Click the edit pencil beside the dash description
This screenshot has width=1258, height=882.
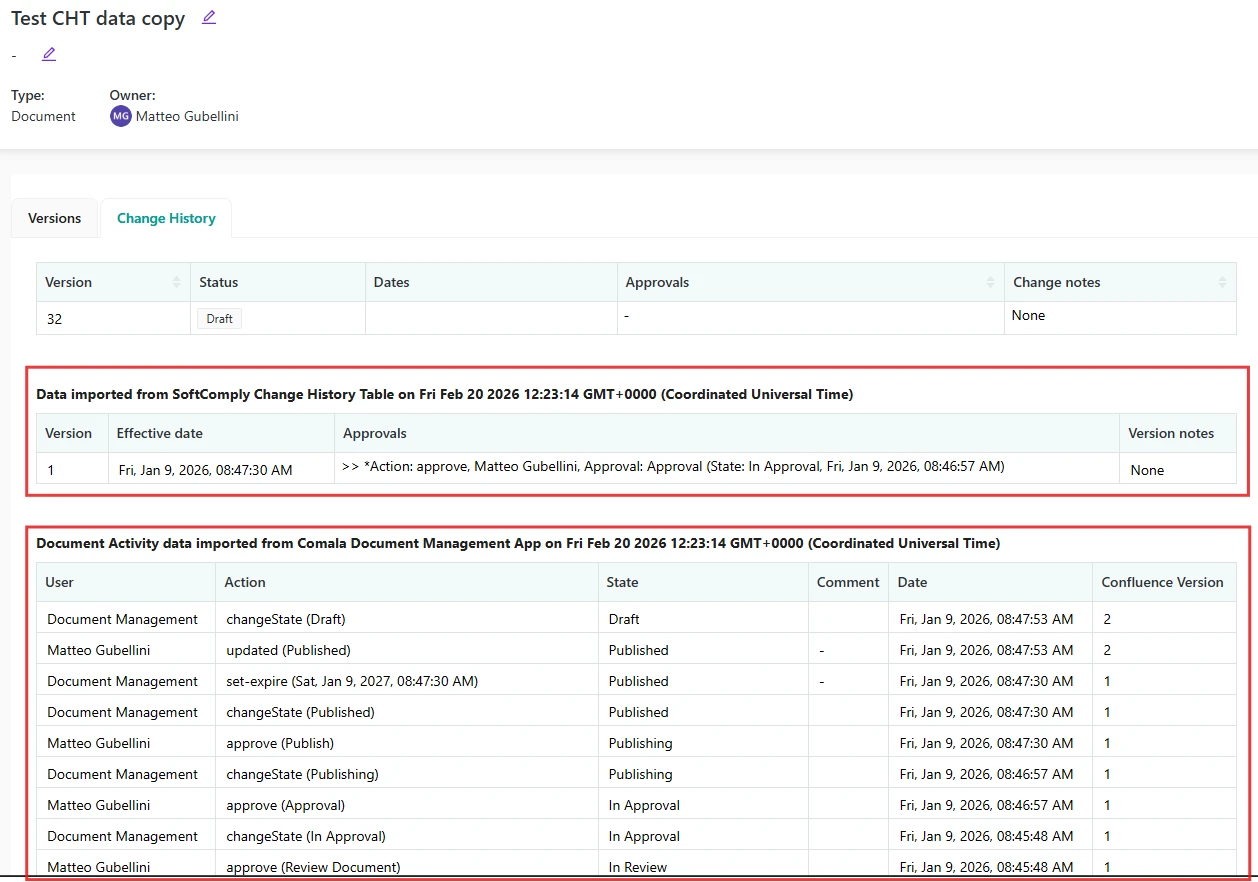tap(49, 54)
